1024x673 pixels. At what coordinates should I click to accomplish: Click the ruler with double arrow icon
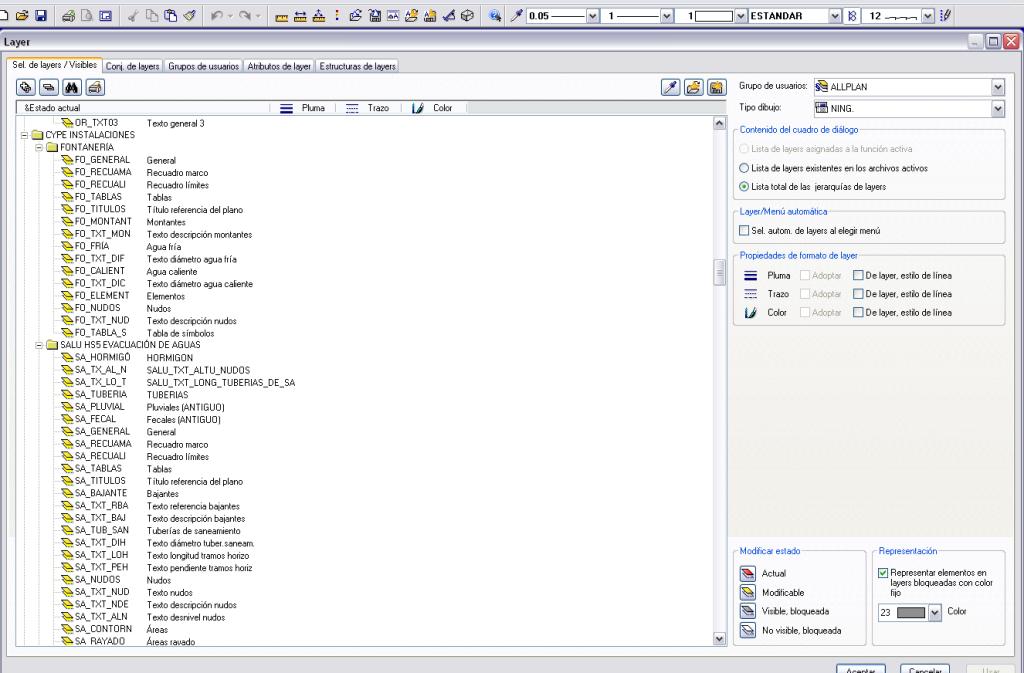pos(300,16)
